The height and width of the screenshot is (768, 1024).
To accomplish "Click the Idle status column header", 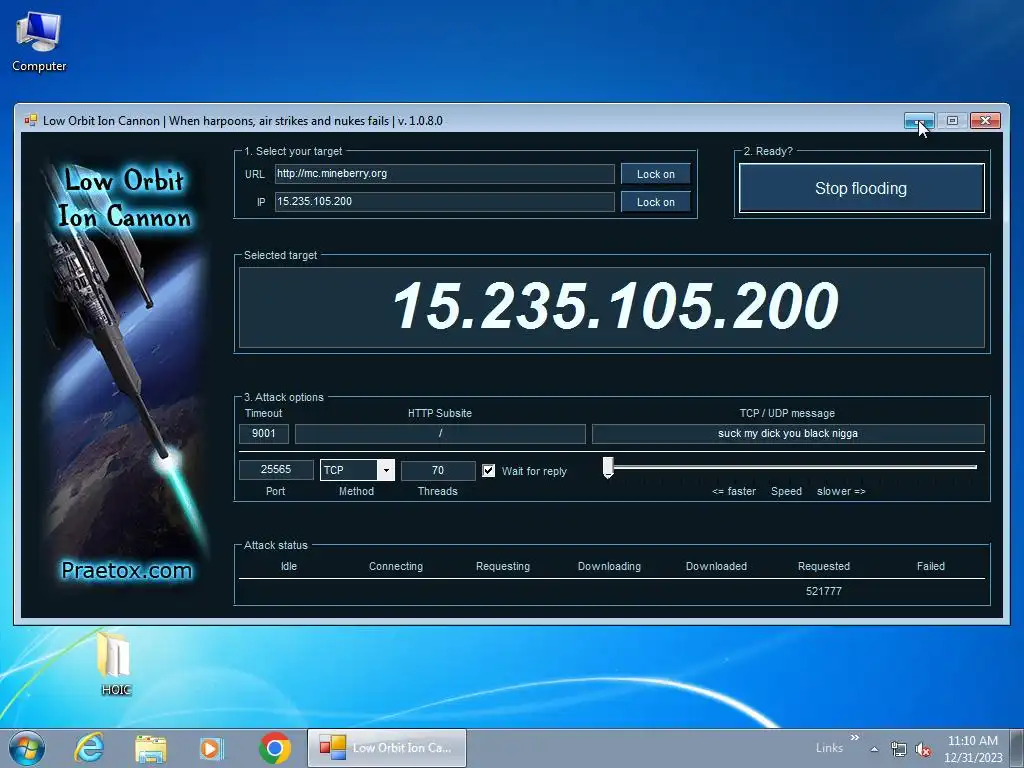I will (x=289, y=566).
